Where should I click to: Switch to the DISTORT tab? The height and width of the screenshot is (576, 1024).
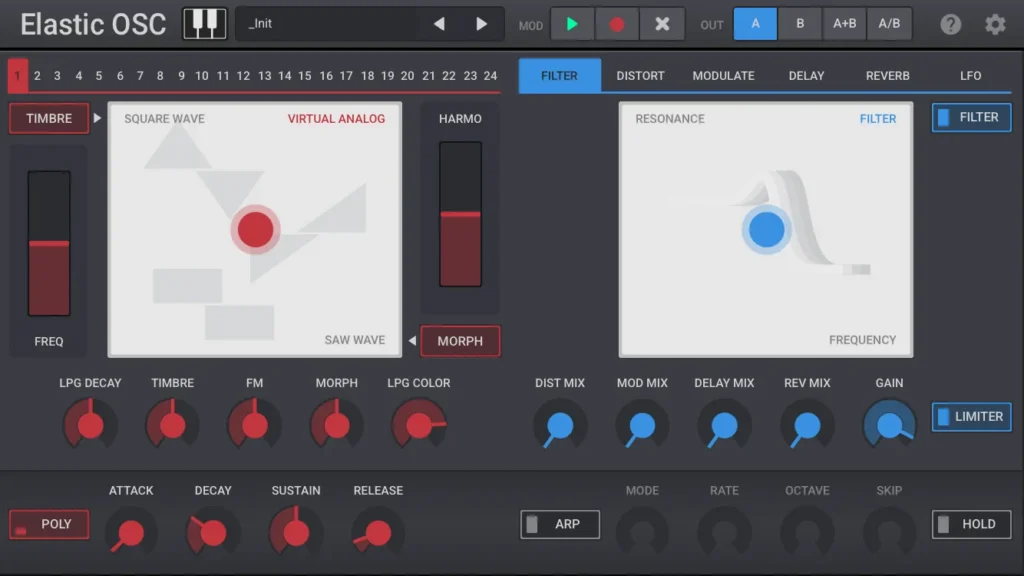[x=640, y=76]
